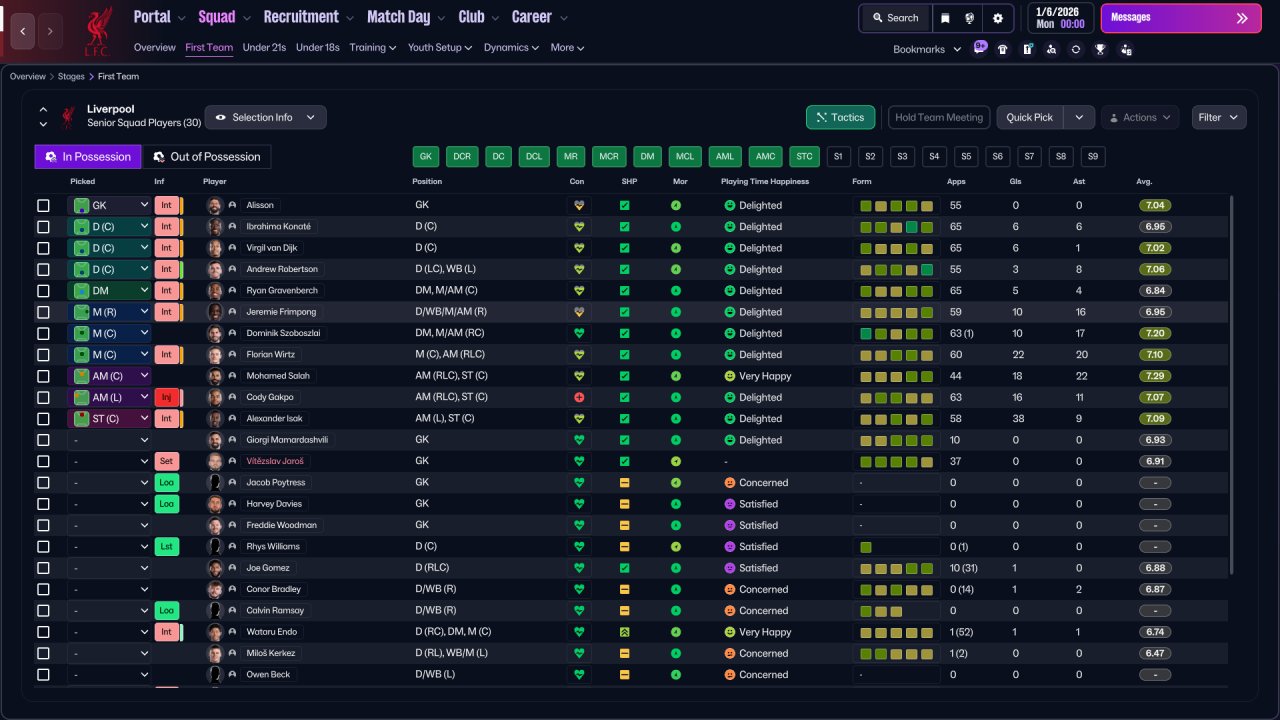Check the box beside Joe Gomez

(x=43, y=568)
